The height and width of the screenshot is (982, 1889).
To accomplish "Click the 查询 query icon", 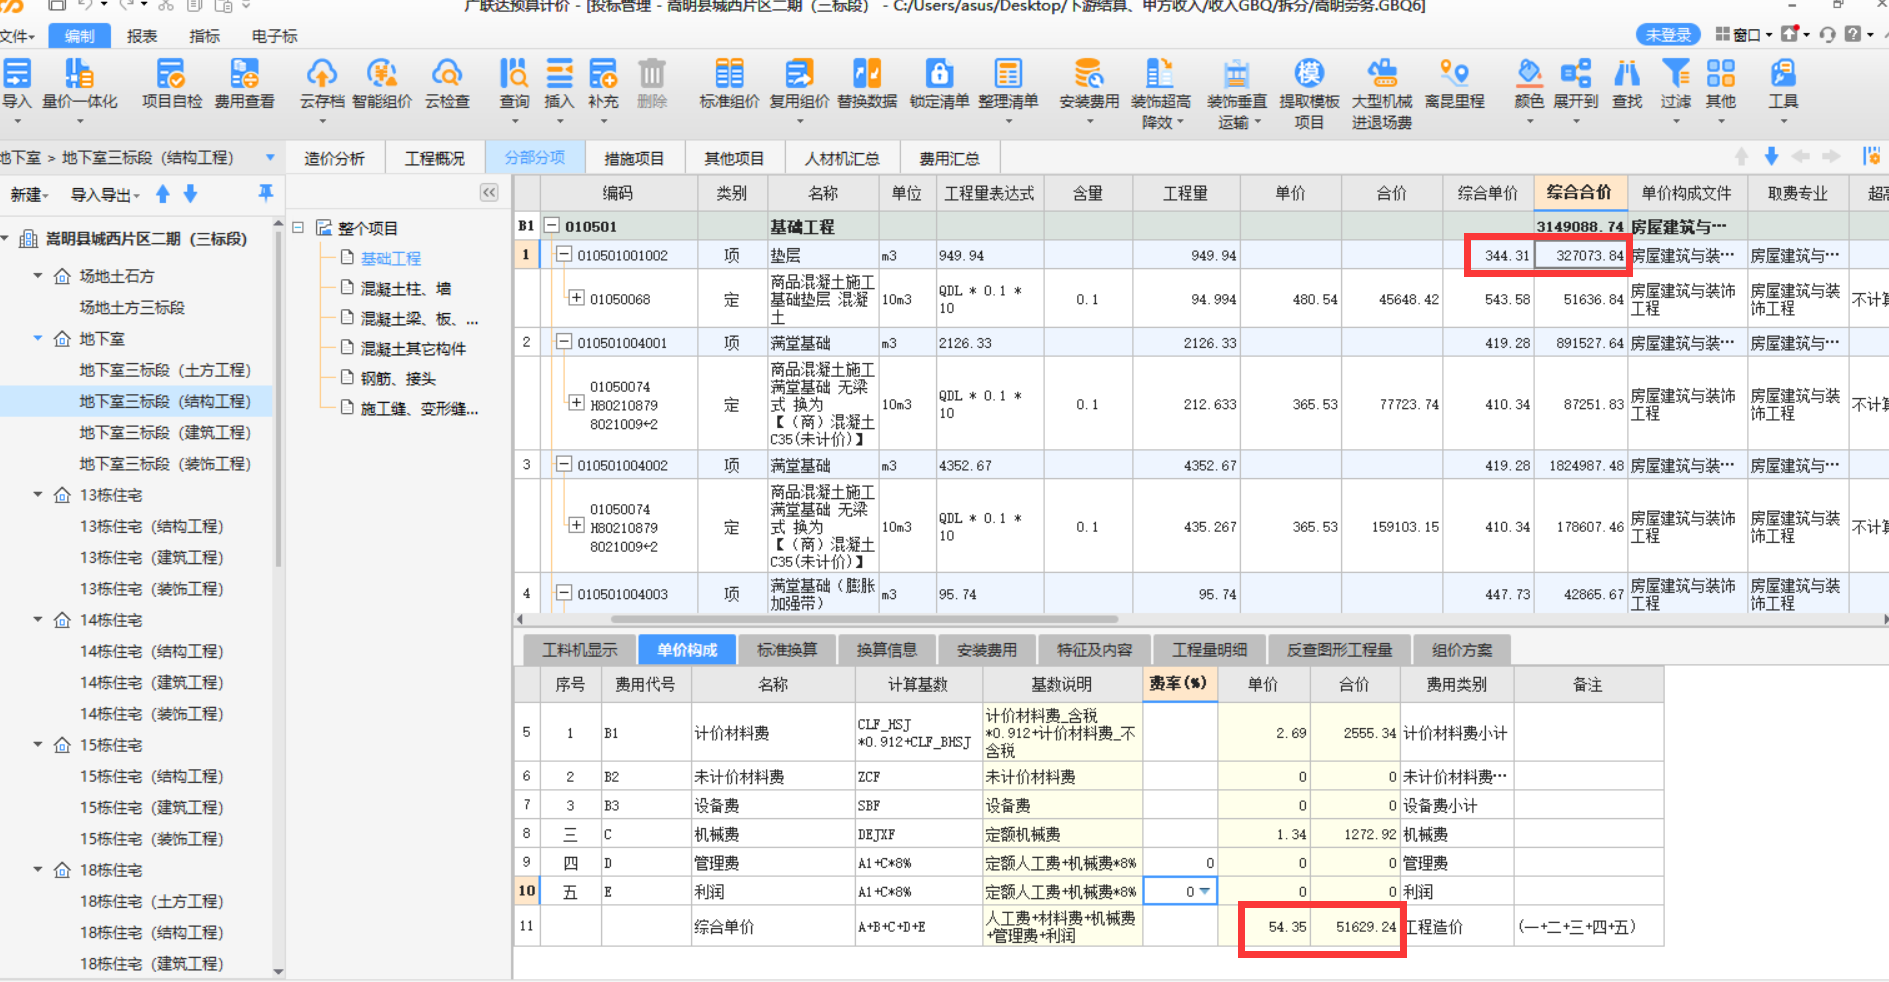I will [514, 73].
